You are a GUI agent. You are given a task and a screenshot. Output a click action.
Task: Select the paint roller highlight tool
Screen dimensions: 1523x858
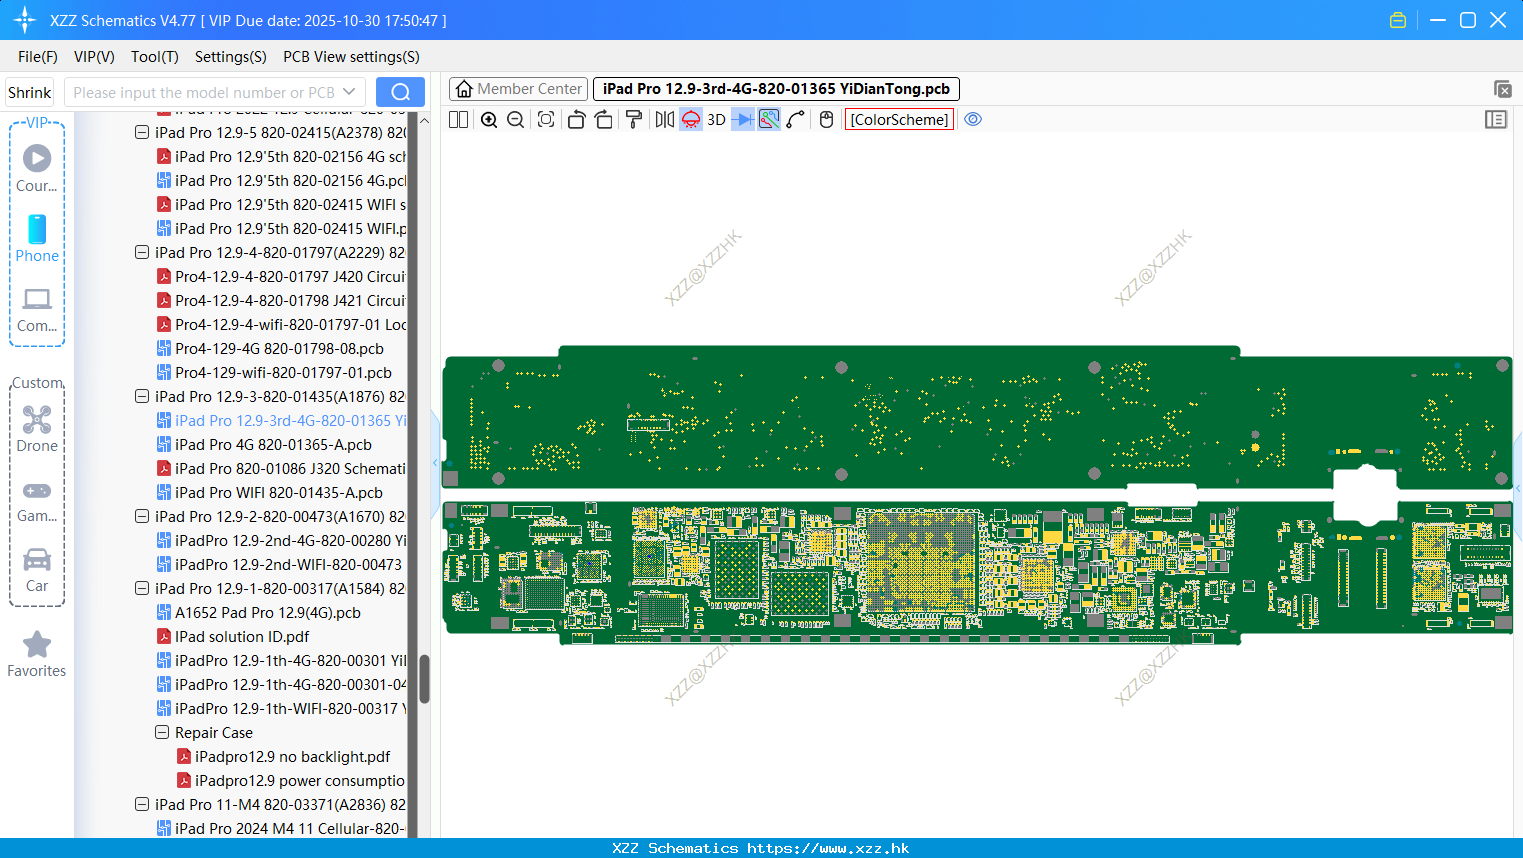(633, 119)
